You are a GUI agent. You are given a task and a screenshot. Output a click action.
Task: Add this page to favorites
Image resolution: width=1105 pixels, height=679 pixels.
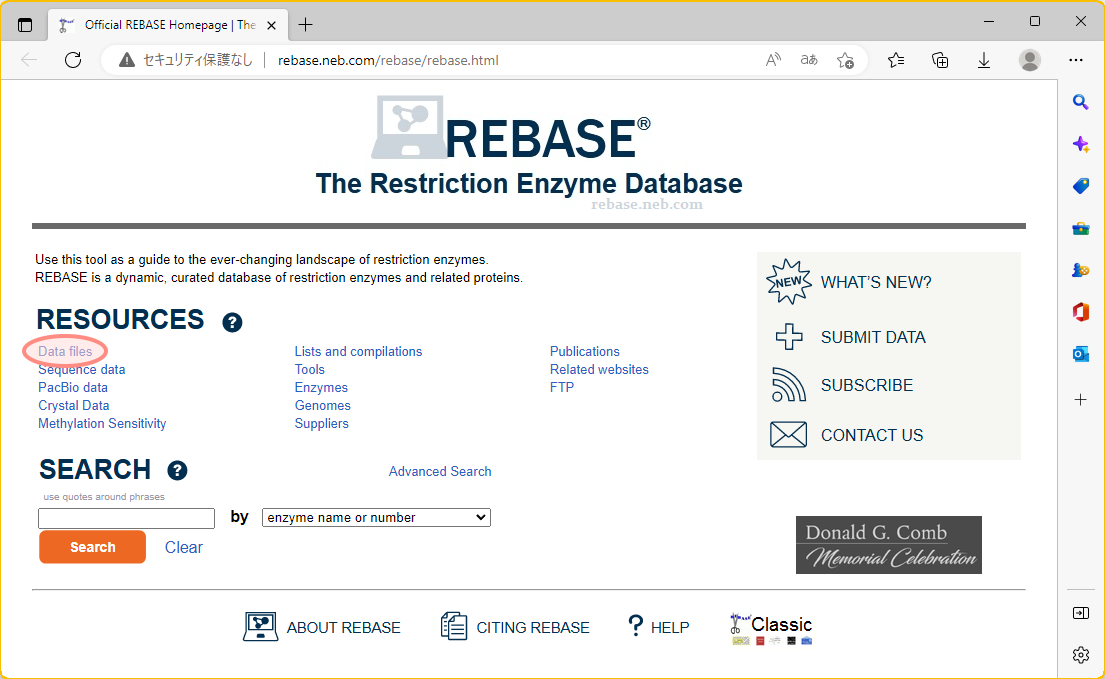coord(845,61)
